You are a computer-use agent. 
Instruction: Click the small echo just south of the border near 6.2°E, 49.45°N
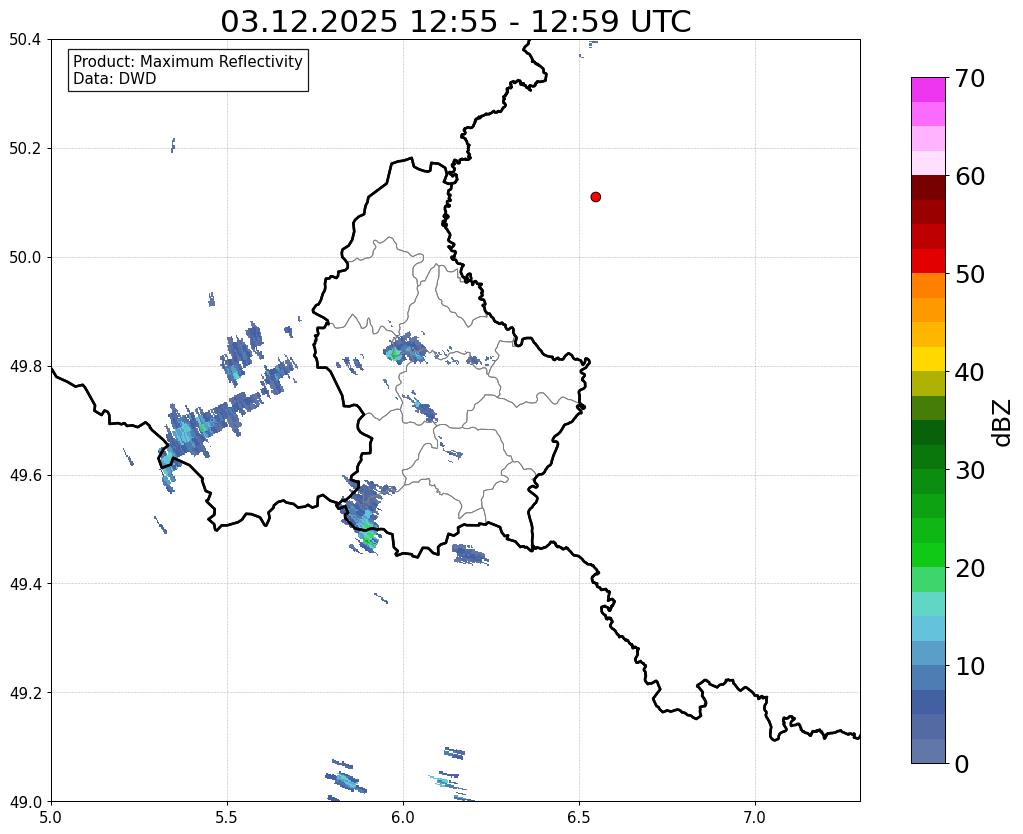tap(470, 555)
